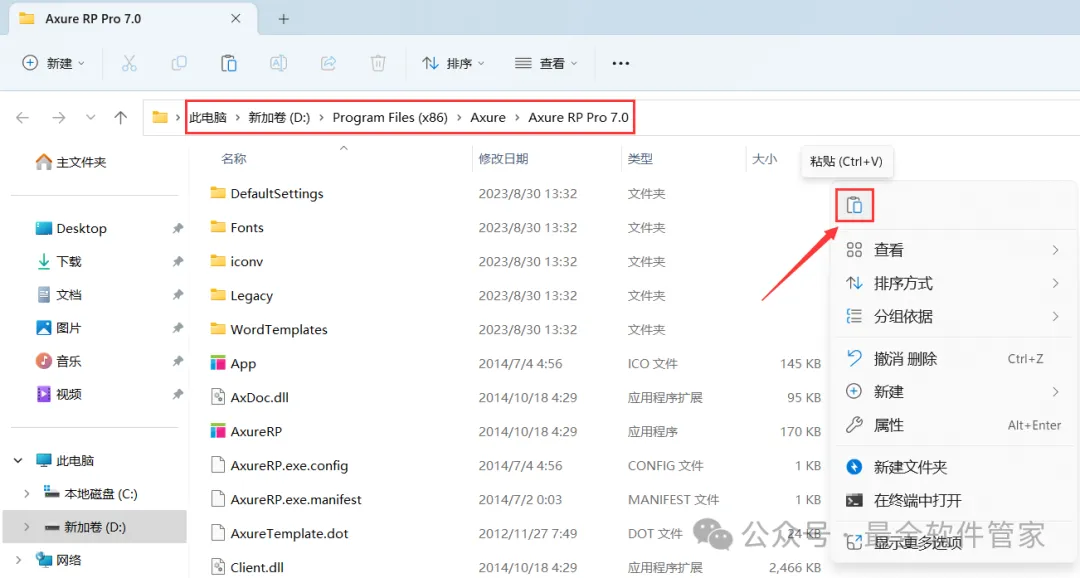Open the 新建 dropdown in toolbar
This screenshot has width=1080, height=578.
54,63
